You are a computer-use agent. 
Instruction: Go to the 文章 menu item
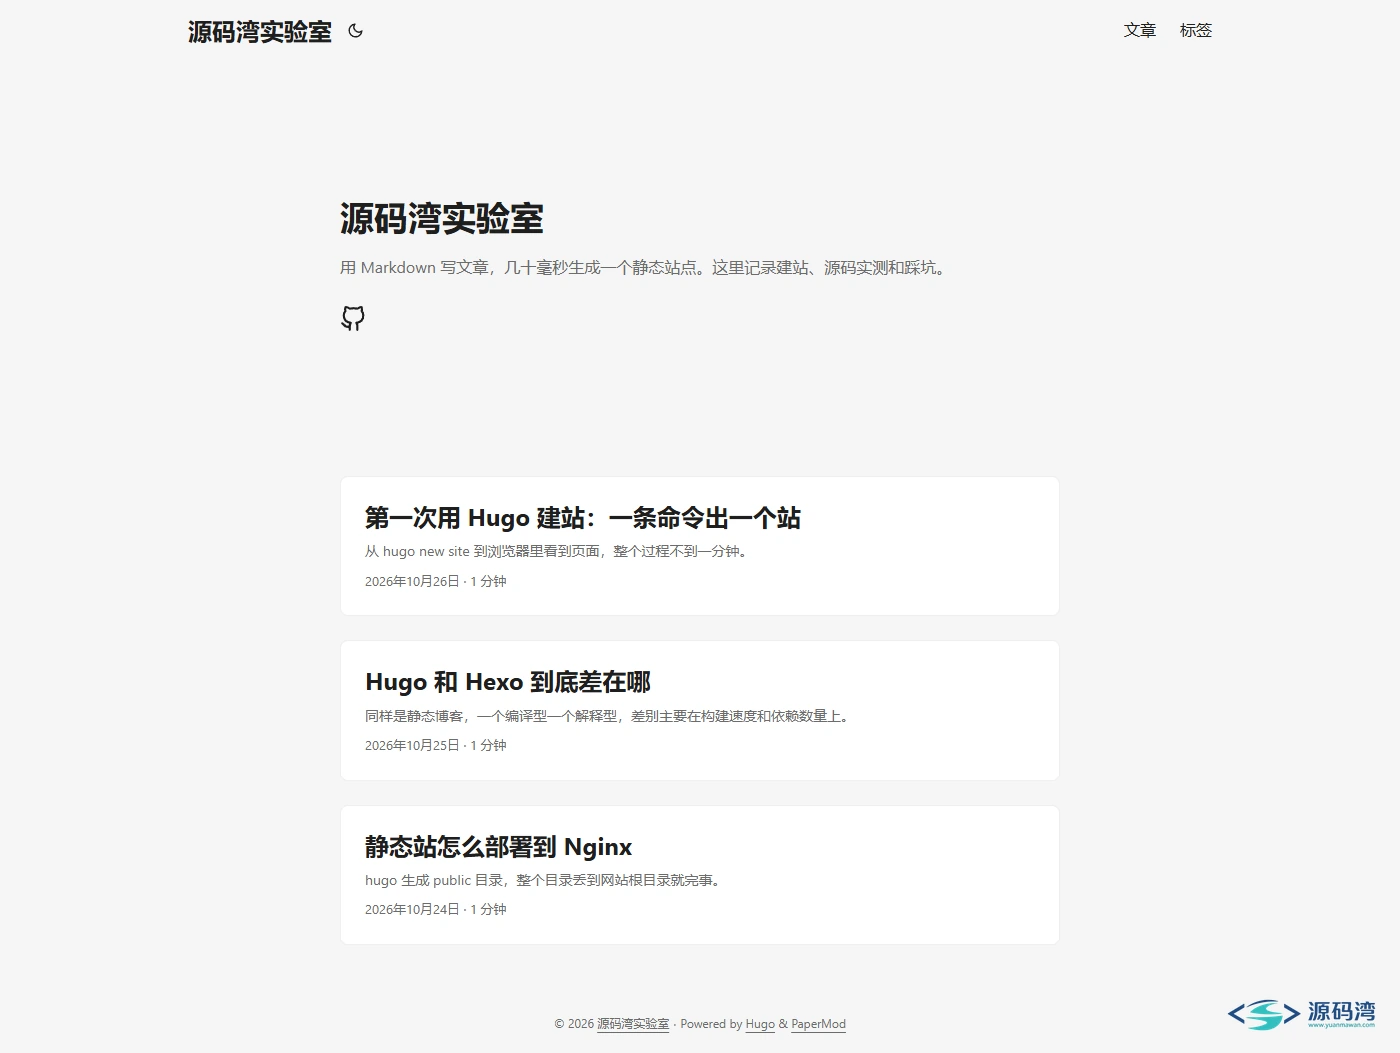(1140, 31)
